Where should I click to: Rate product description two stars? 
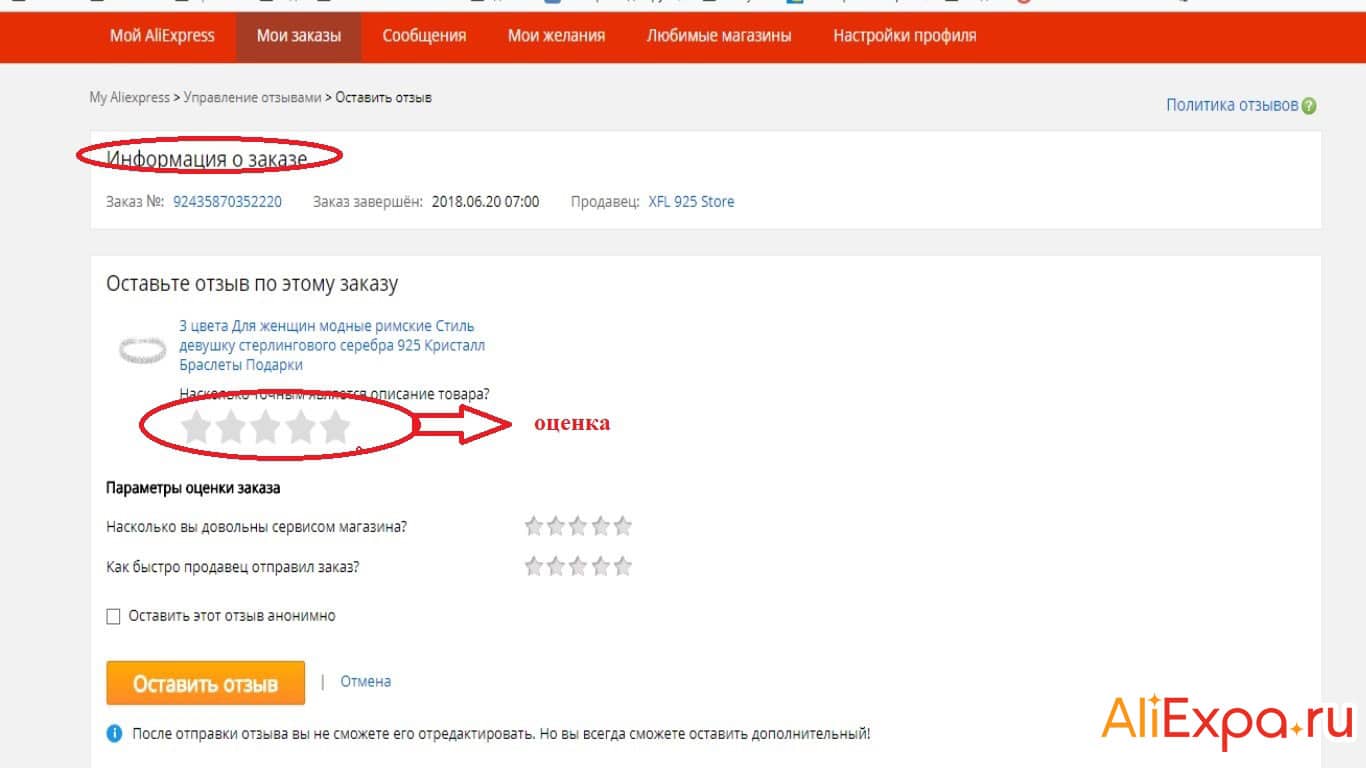tap(231, 428)
